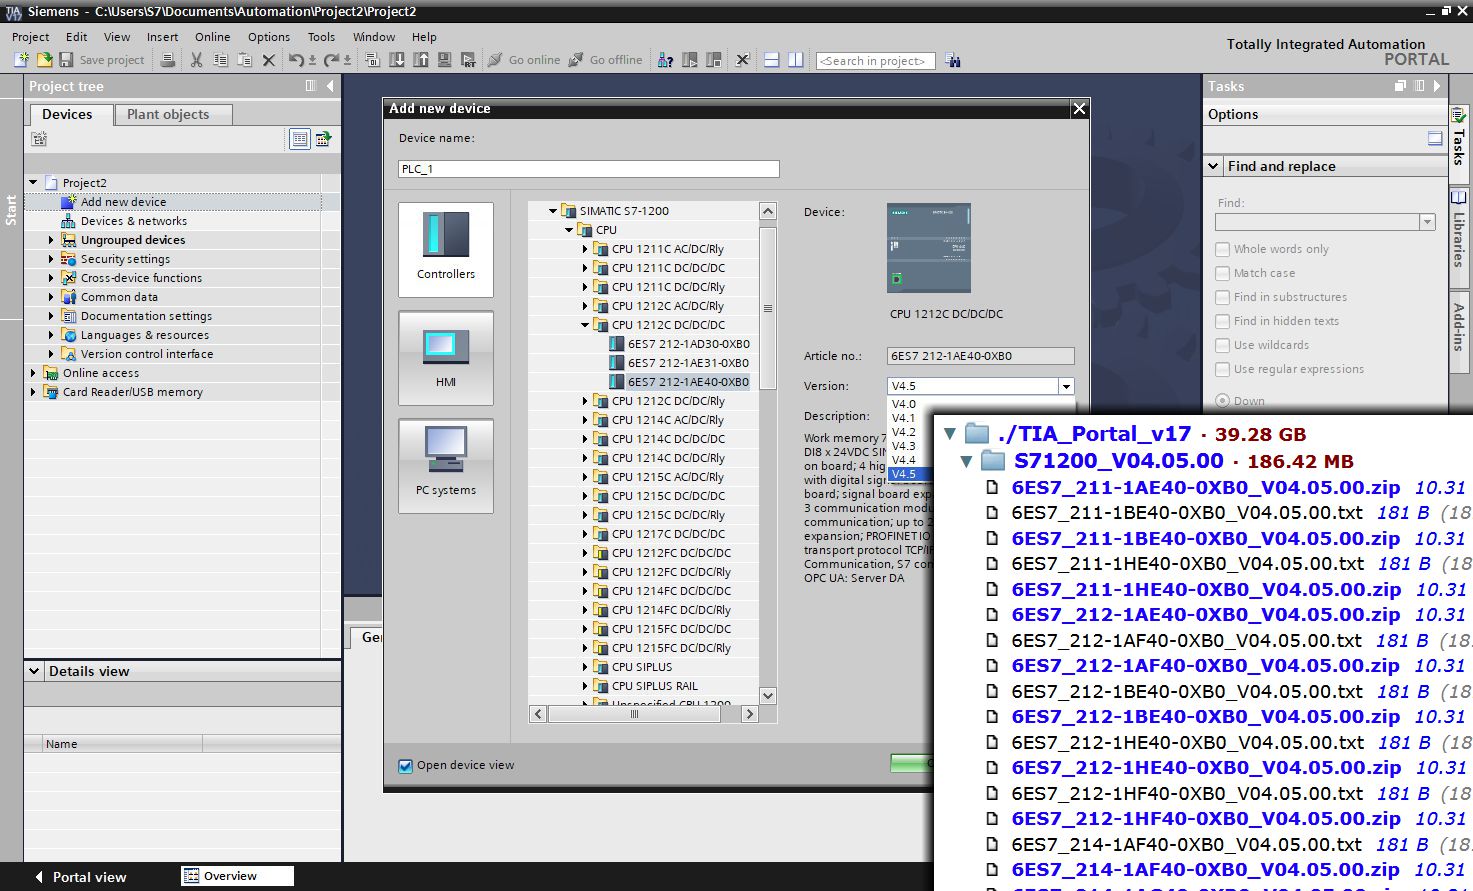Image resolution: width=1473 pixels, height=891 pixels.
Task: Click the Paste toolbar icon
Action: (244, 60)
